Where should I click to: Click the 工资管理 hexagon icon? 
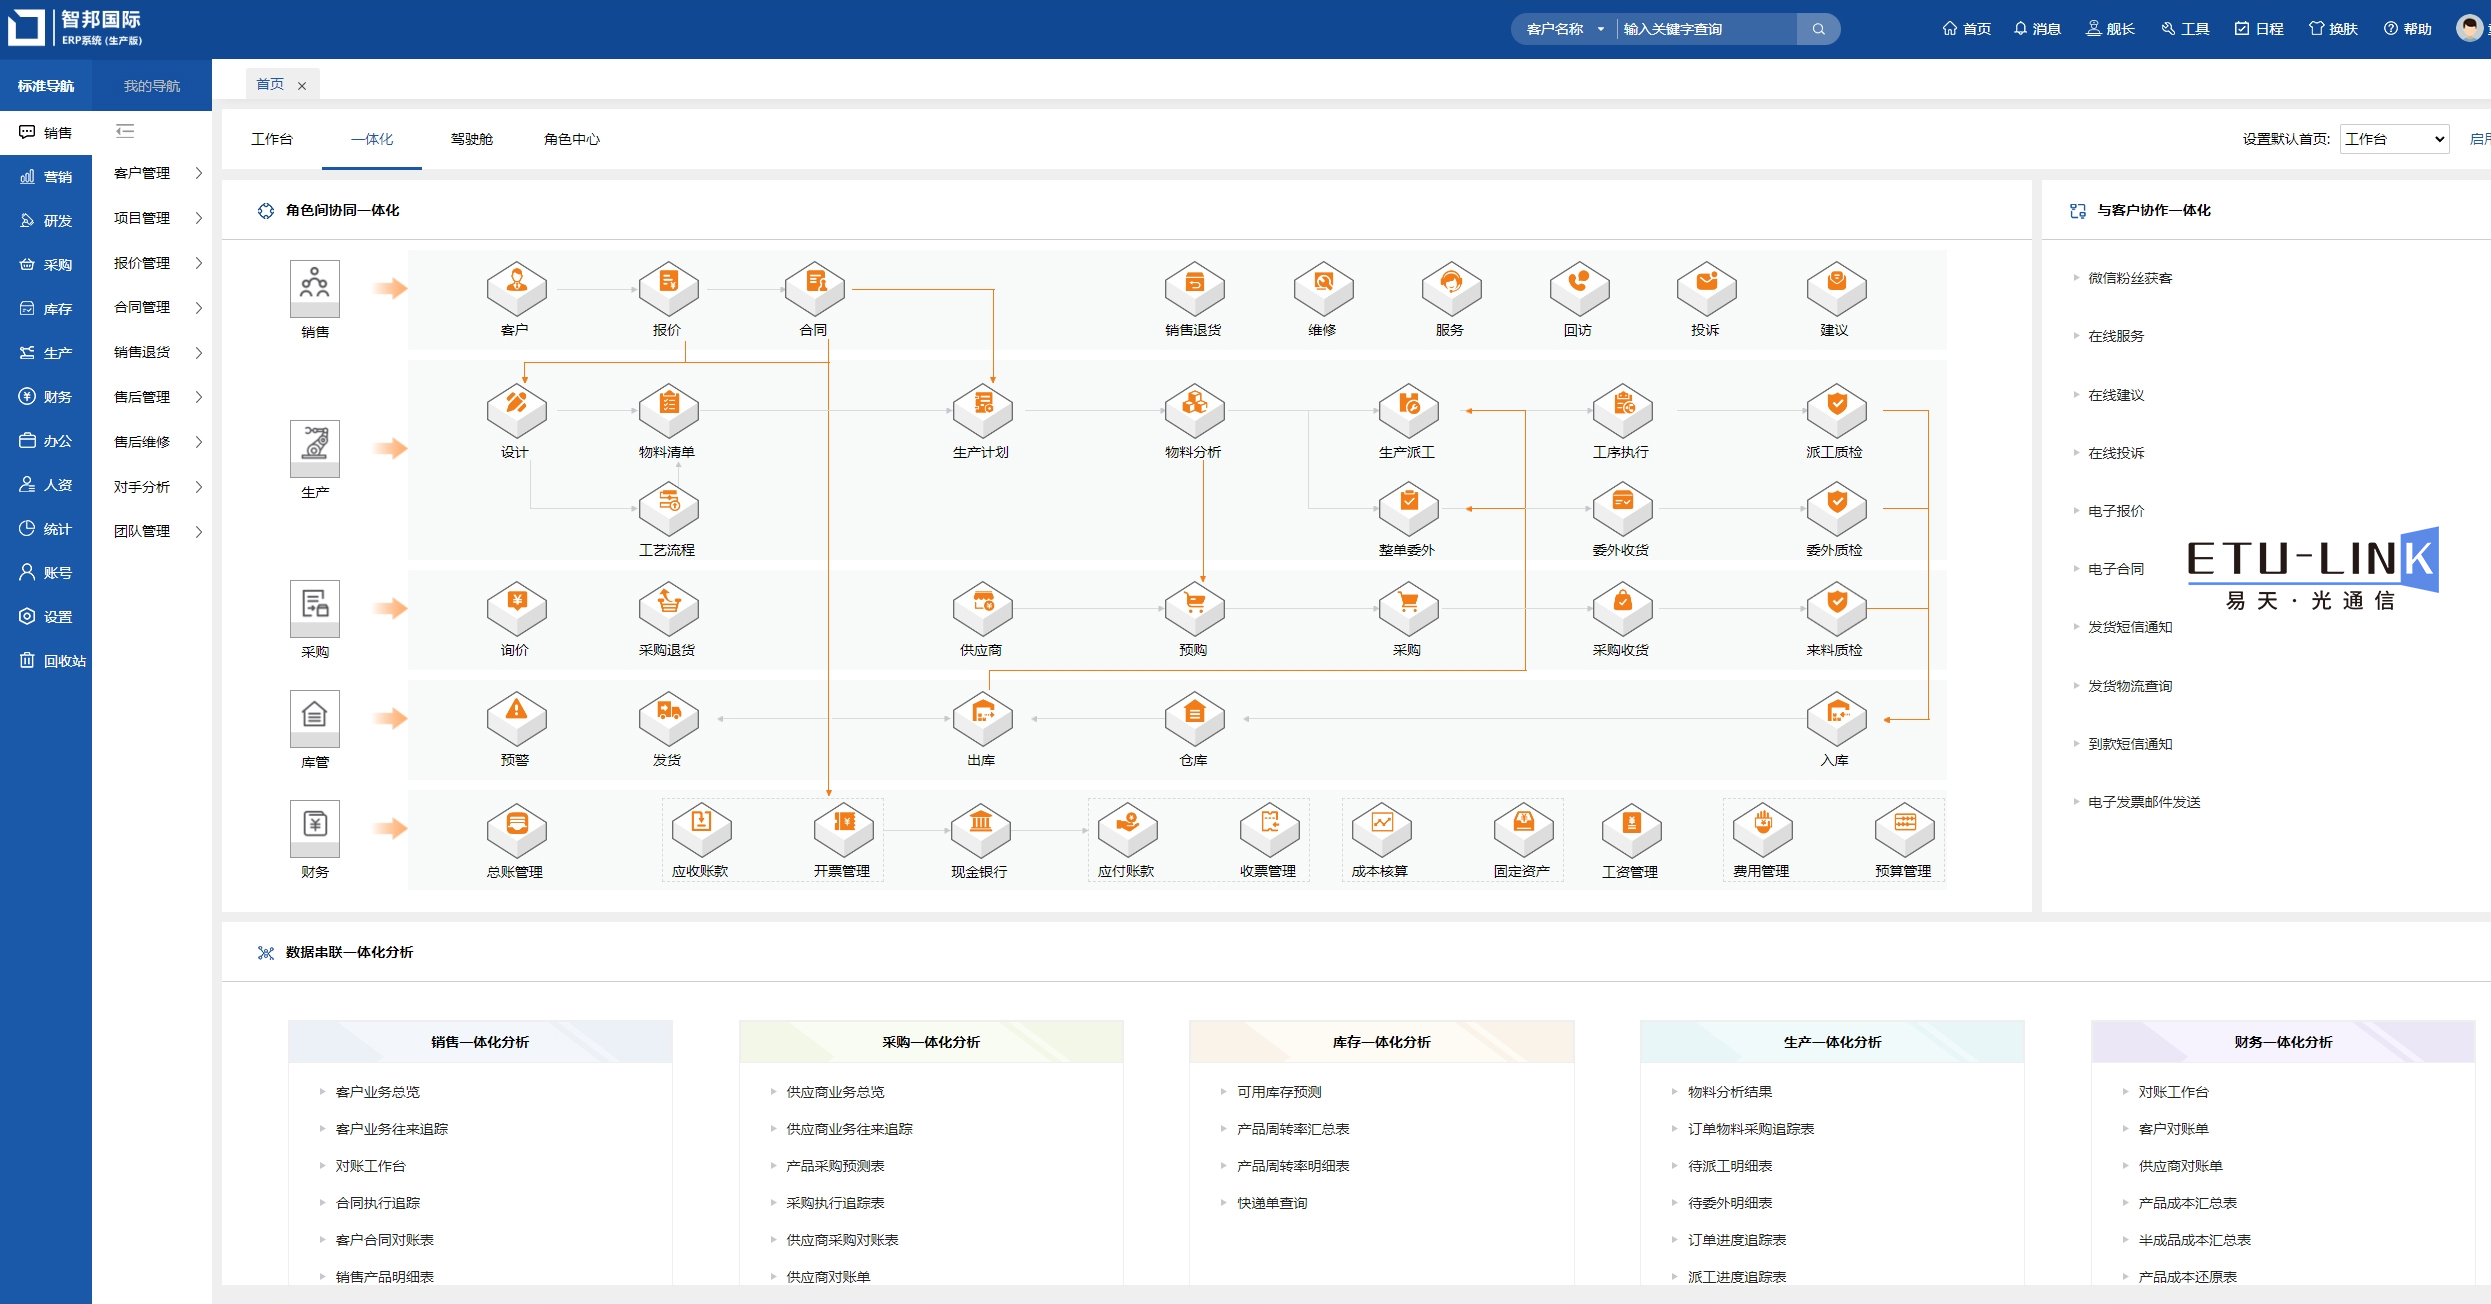tap(1631, 830)
